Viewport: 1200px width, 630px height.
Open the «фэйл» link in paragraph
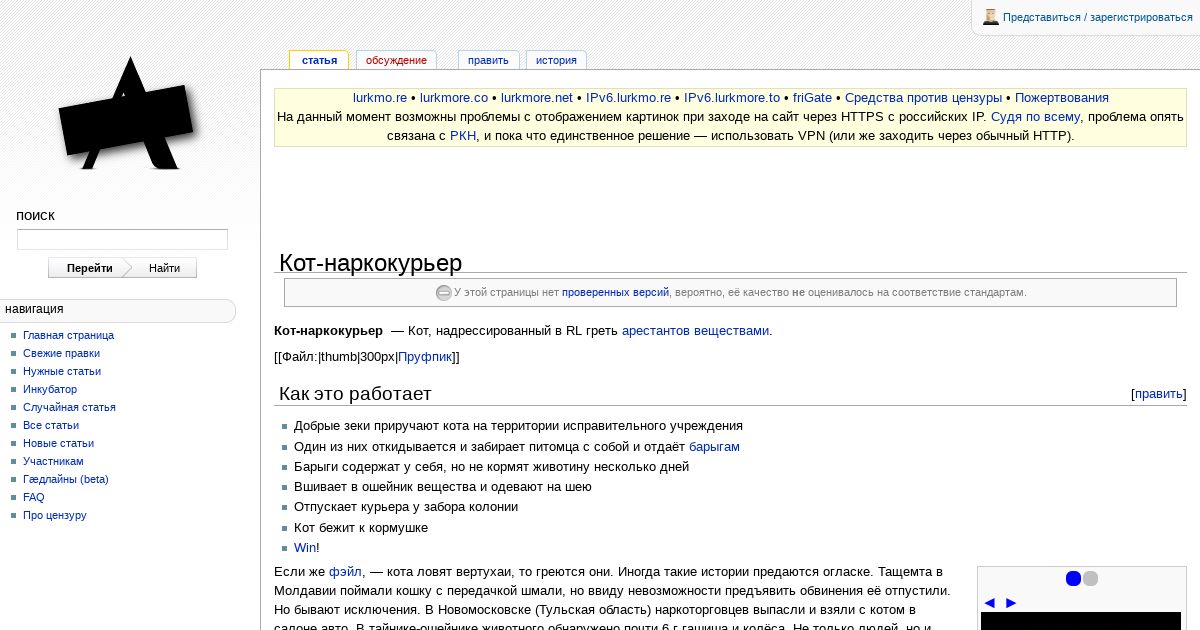[345, 572]
